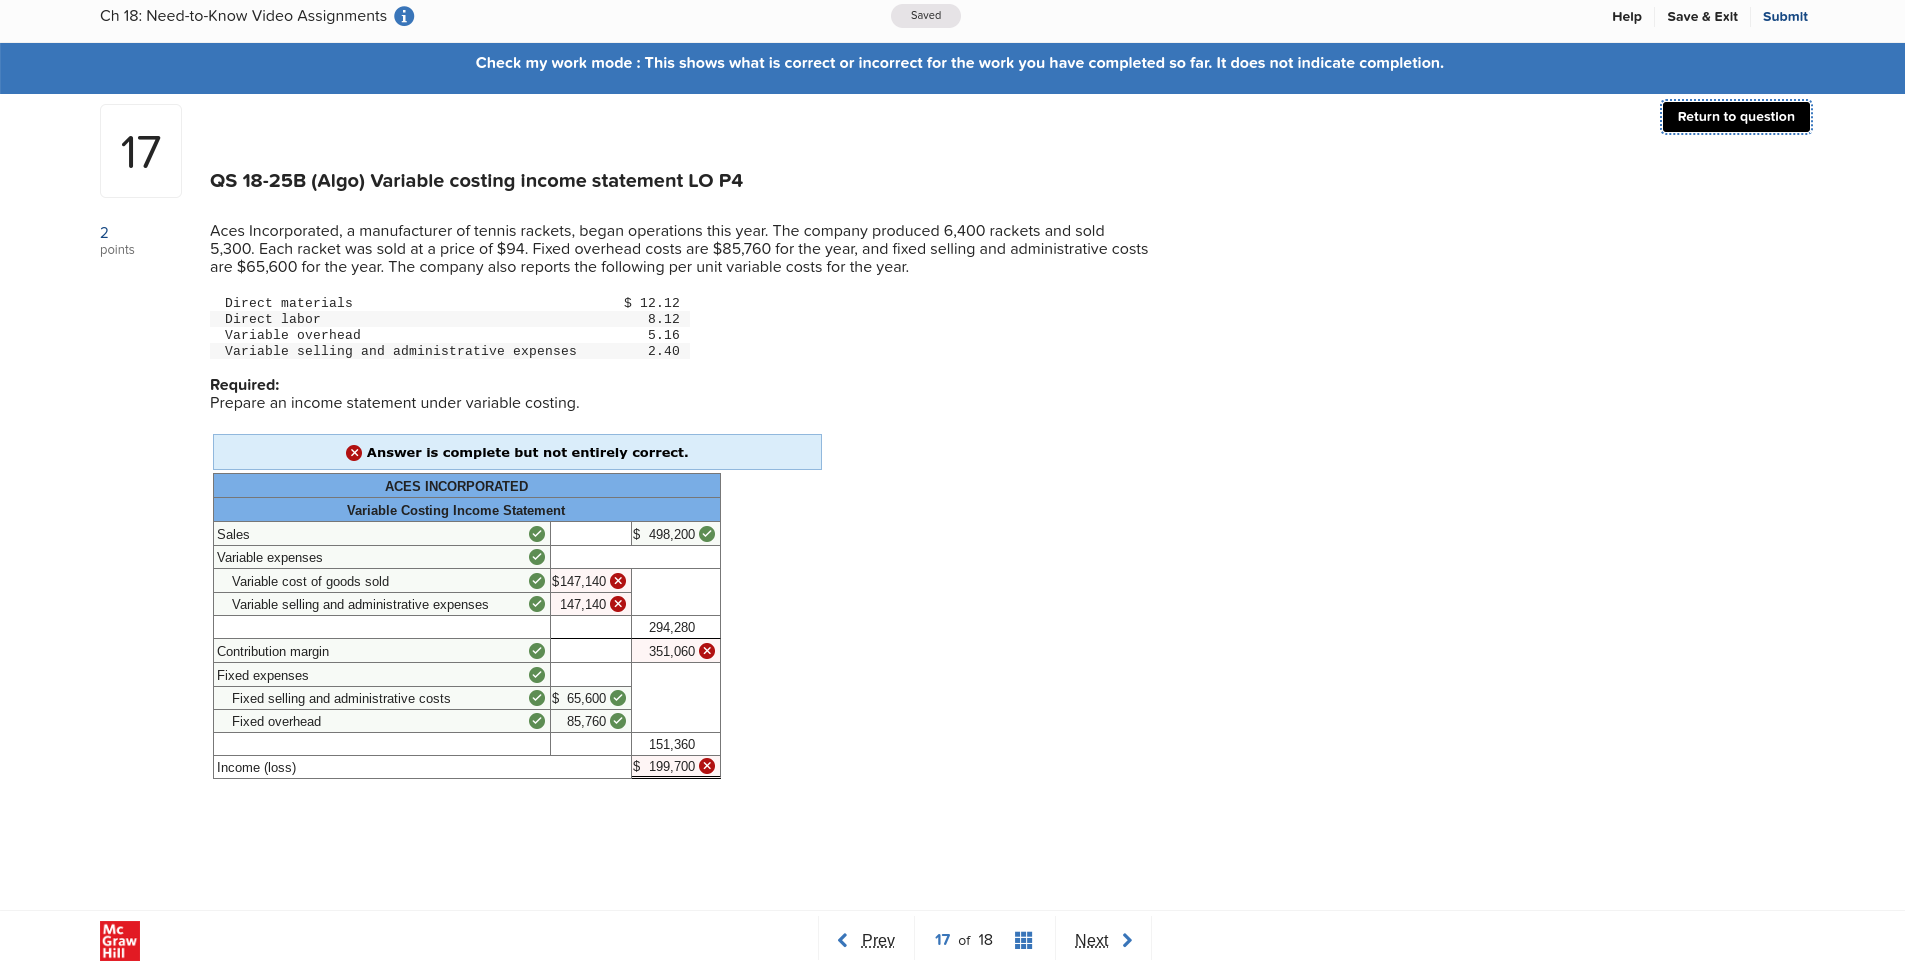Click the Income (loss) row label

coord(256,767)
